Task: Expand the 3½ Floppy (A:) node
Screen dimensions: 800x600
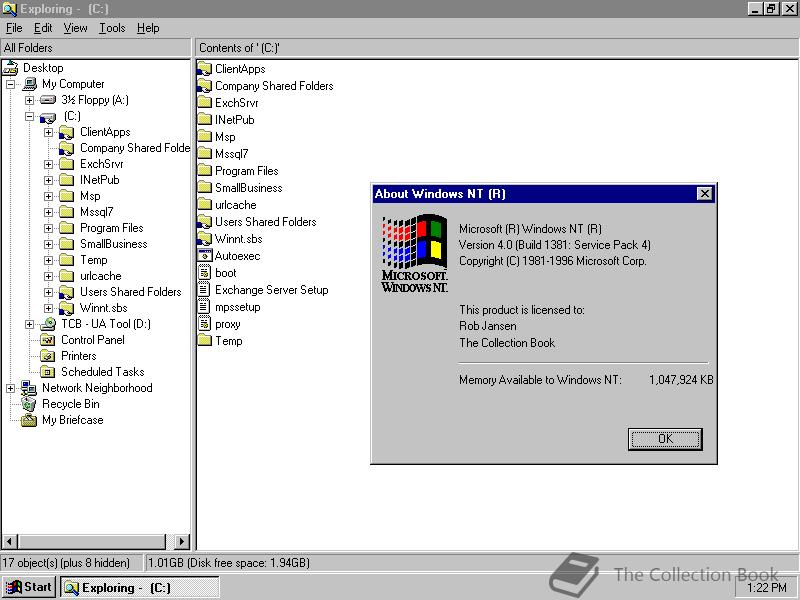Action: pyautogui.click(x=30, y=101)
